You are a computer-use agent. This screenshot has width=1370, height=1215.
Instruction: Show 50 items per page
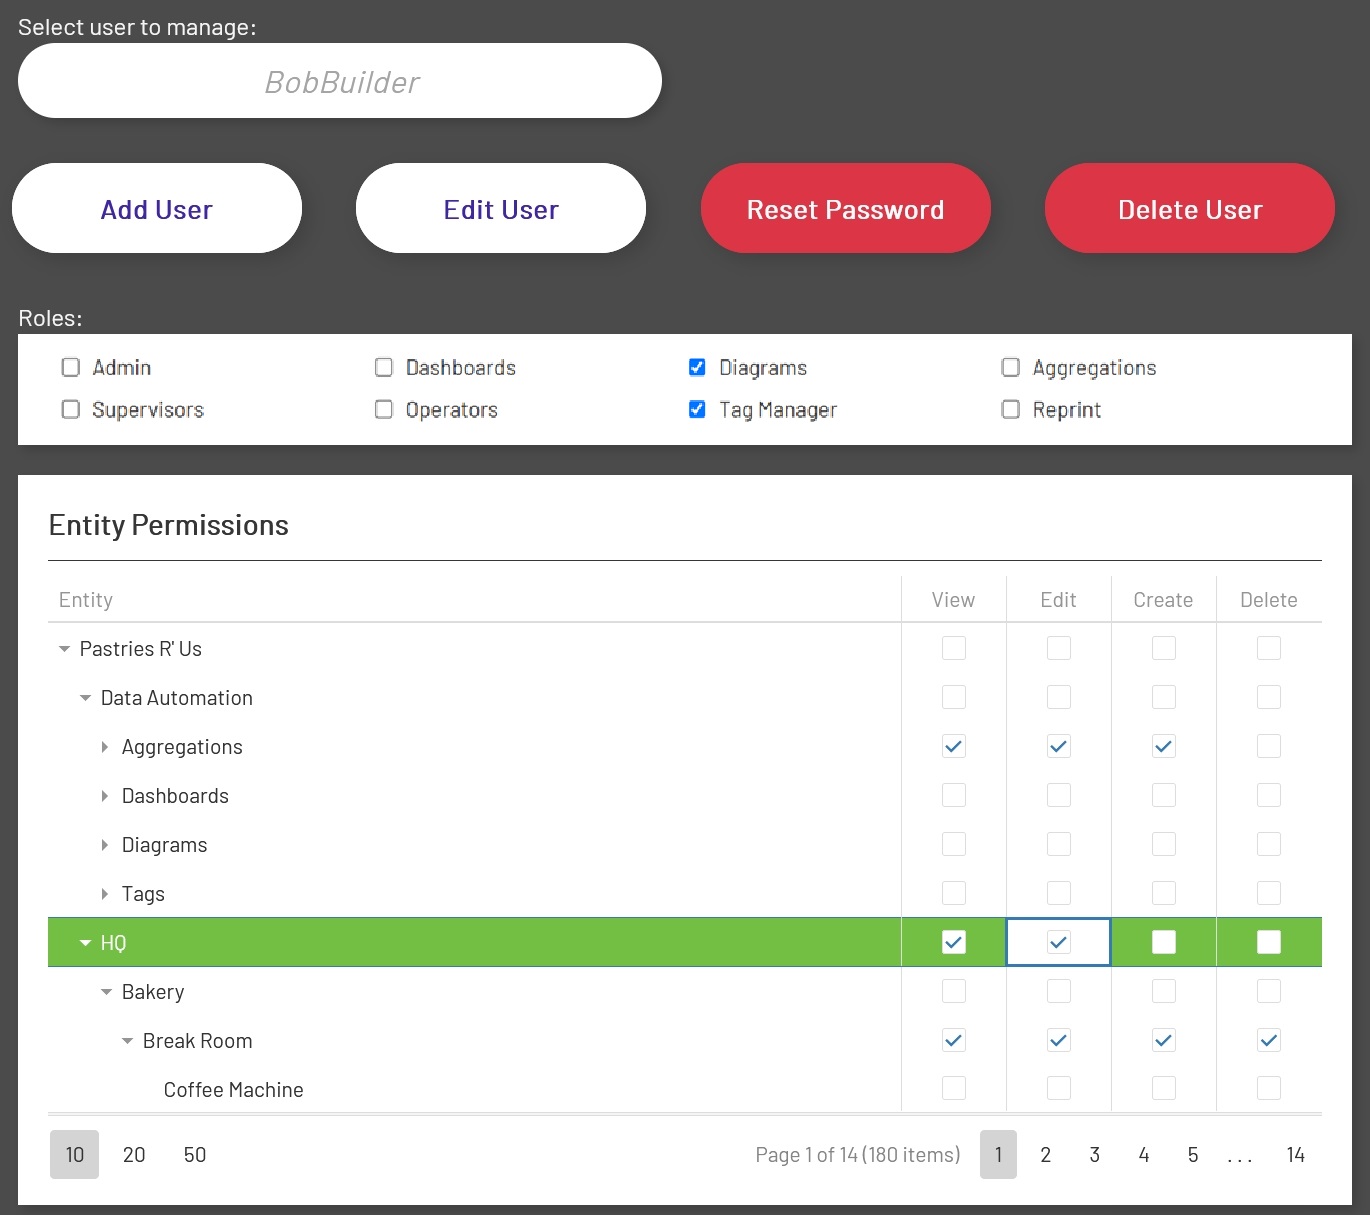(194, 1154)
